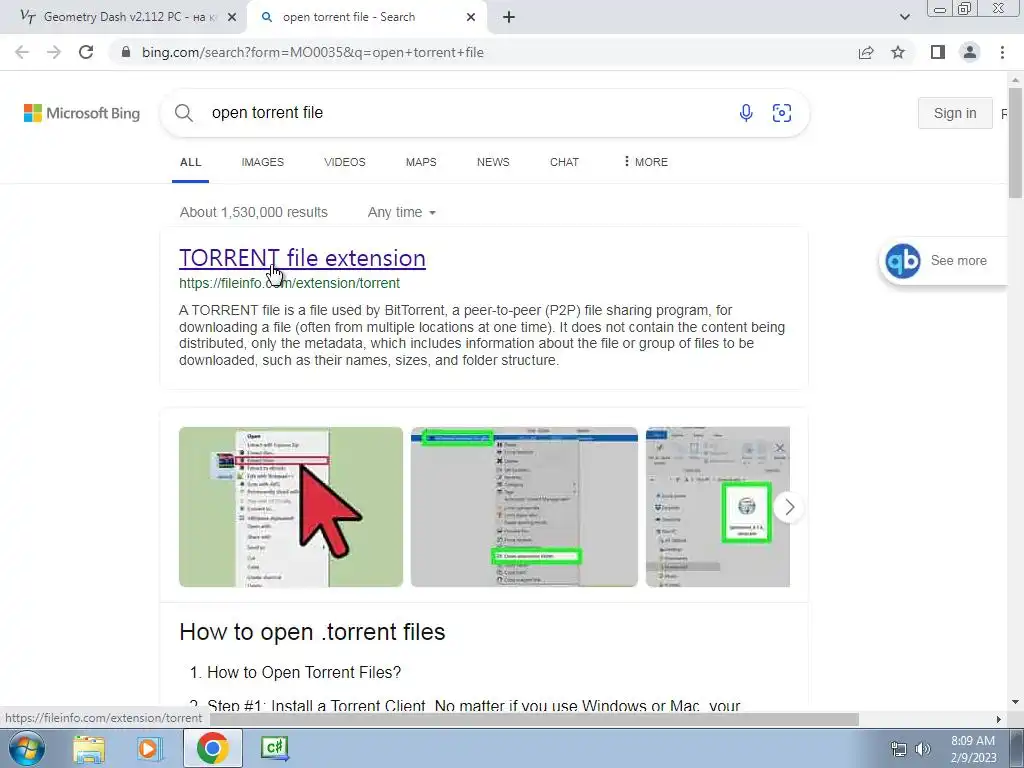Open the Chrome side panel
1024x768 pixels.
tap(938, 52)
